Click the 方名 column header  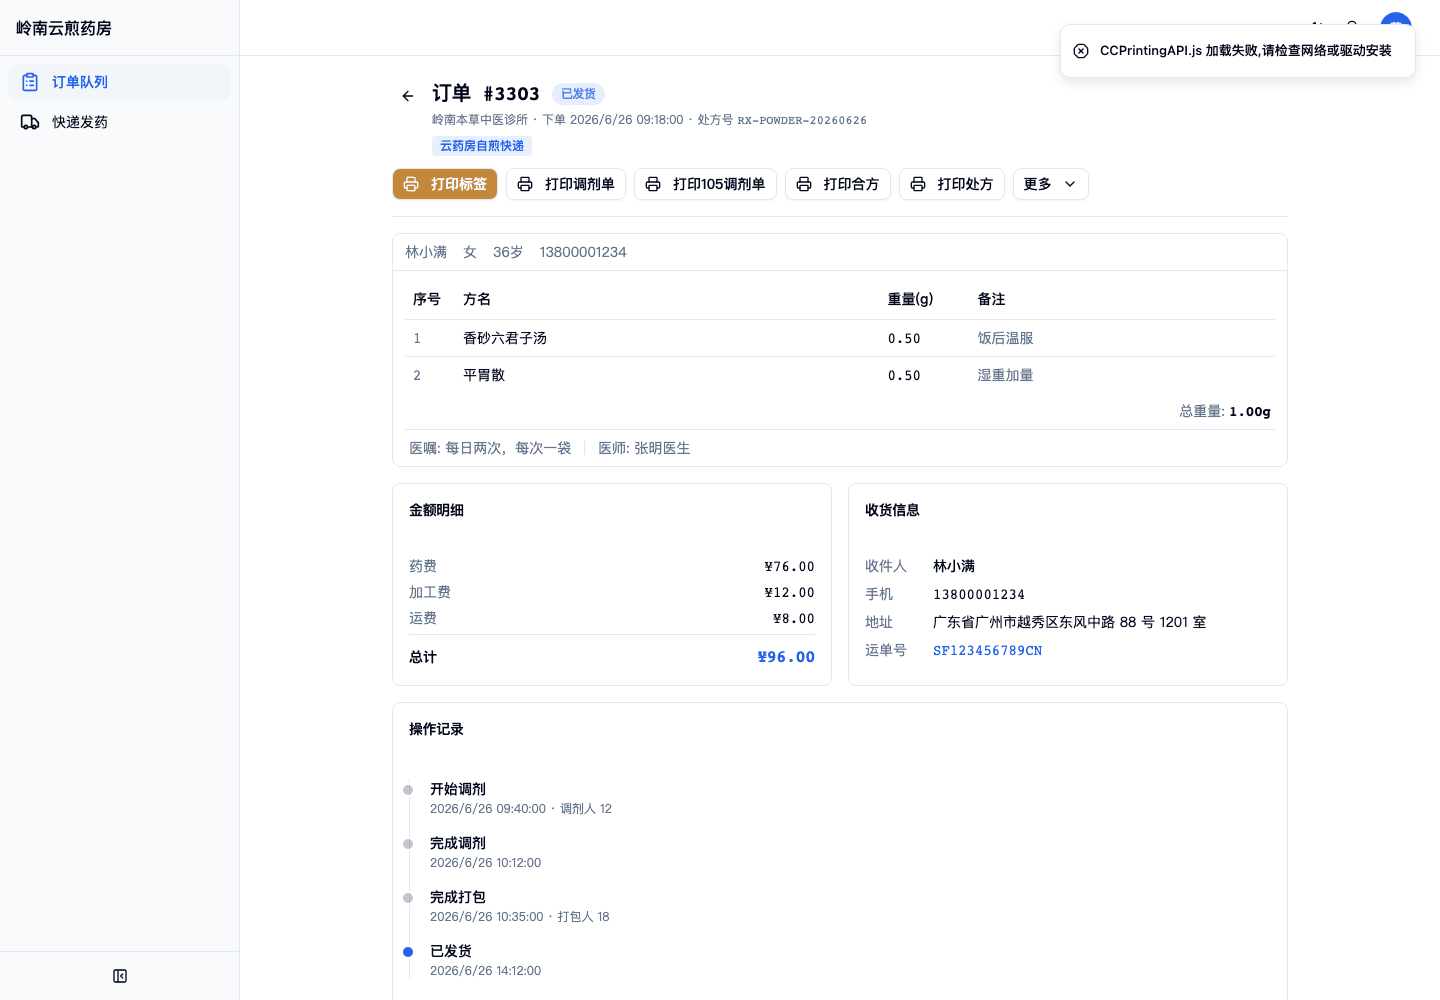[x=477, y=299]
